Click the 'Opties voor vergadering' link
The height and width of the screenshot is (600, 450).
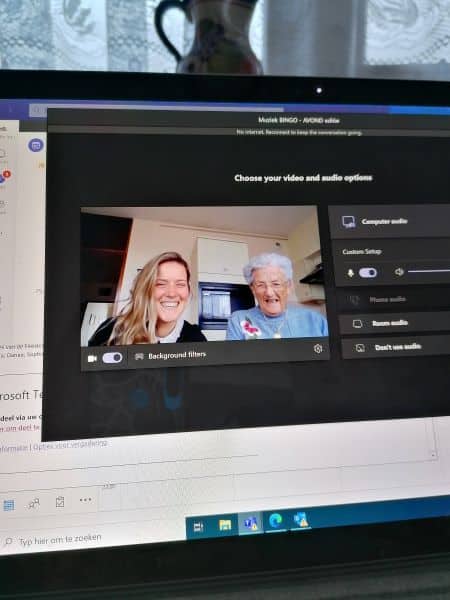pyautogui.click(x=70, y=445)
